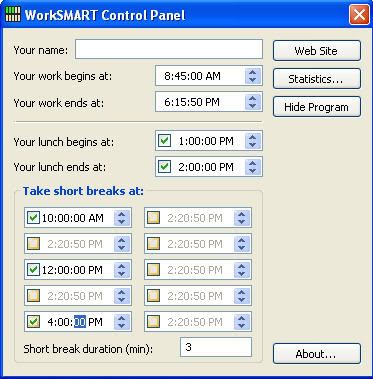Click the Short break duration field
Image resolution: width=373 pixels, height=379 pixels.
coord(216,347)
